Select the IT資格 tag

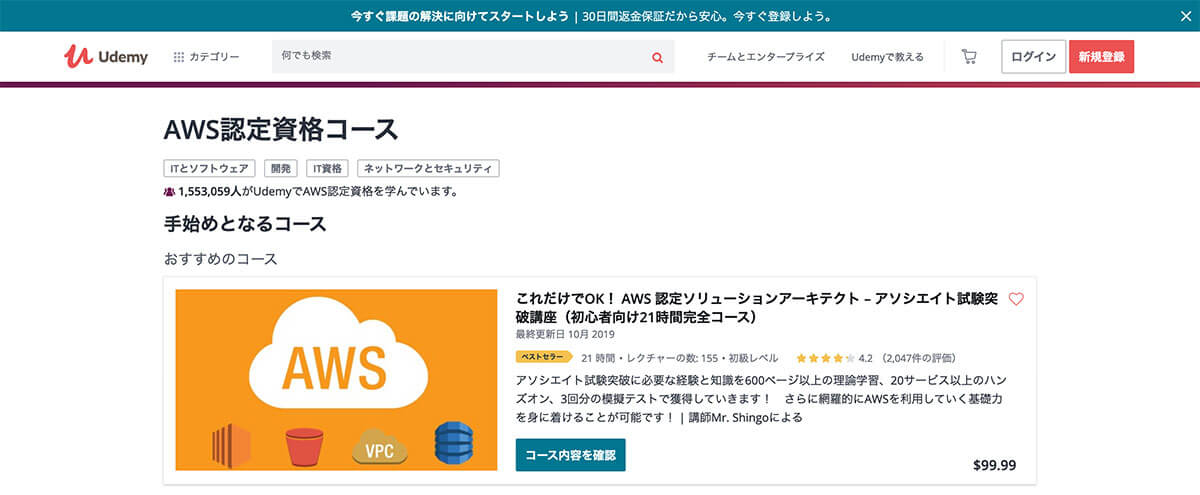coord(327,169)
